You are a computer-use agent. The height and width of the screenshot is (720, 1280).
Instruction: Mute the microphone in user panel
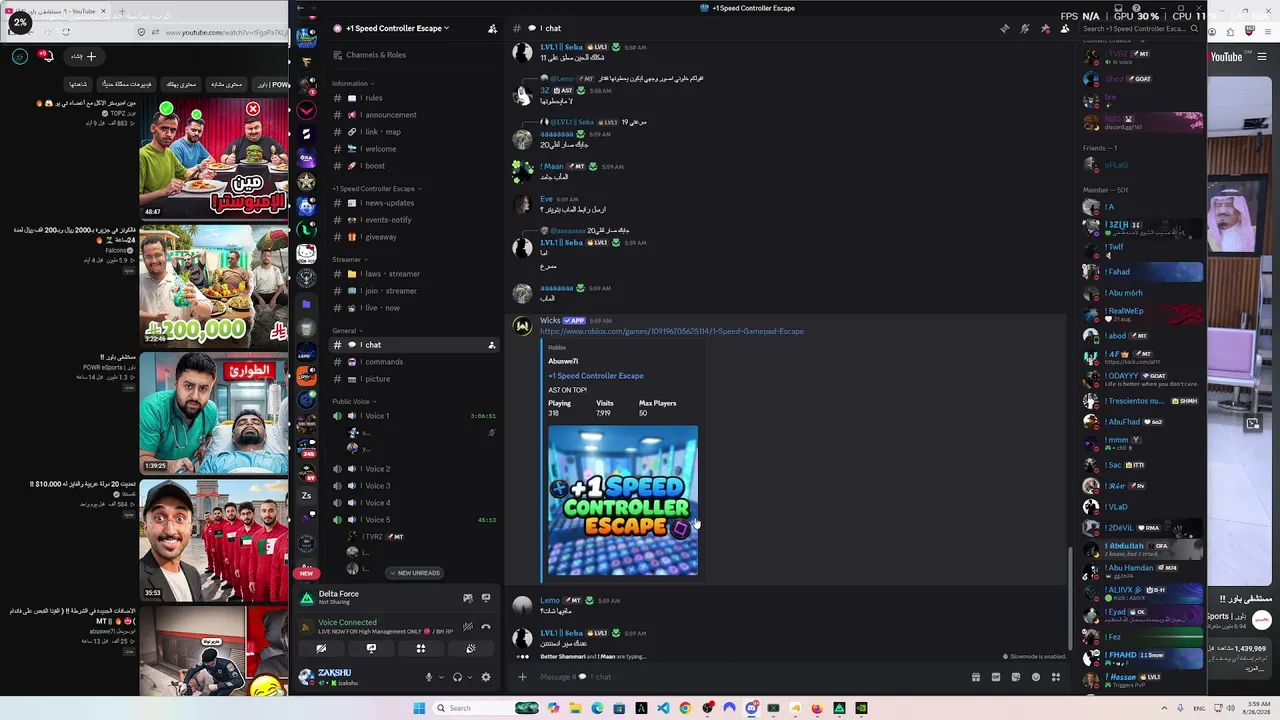click(x=429, y=677)
